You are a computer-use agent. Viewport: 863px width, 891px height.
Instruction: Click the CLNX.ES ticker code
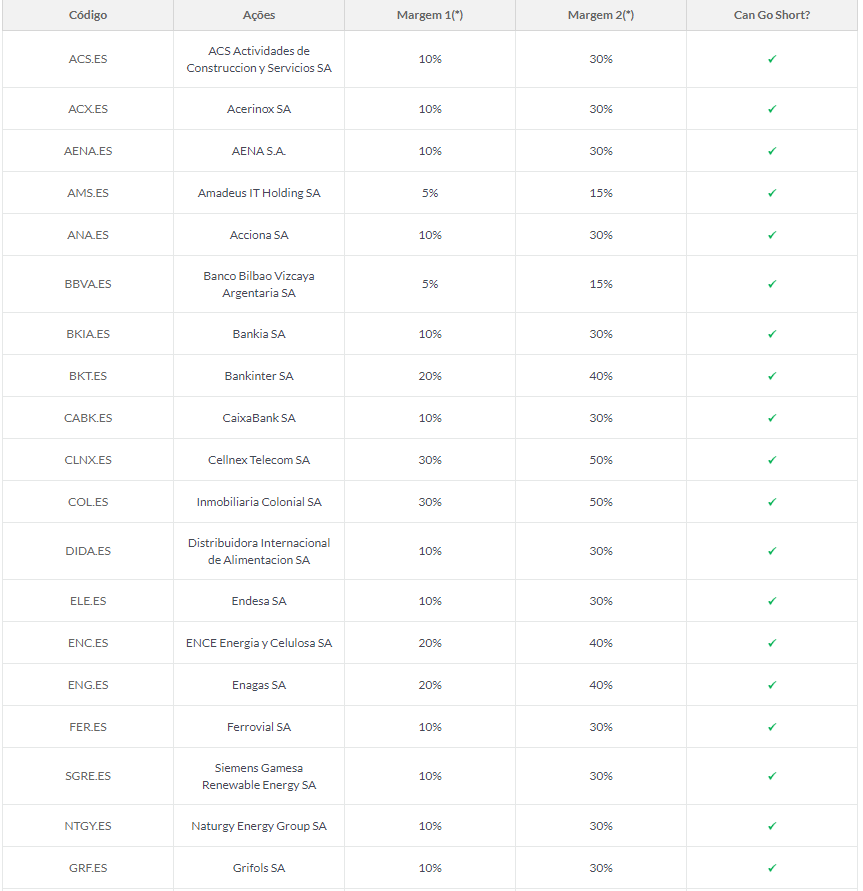pyautogui.click(x=88, y=460)
